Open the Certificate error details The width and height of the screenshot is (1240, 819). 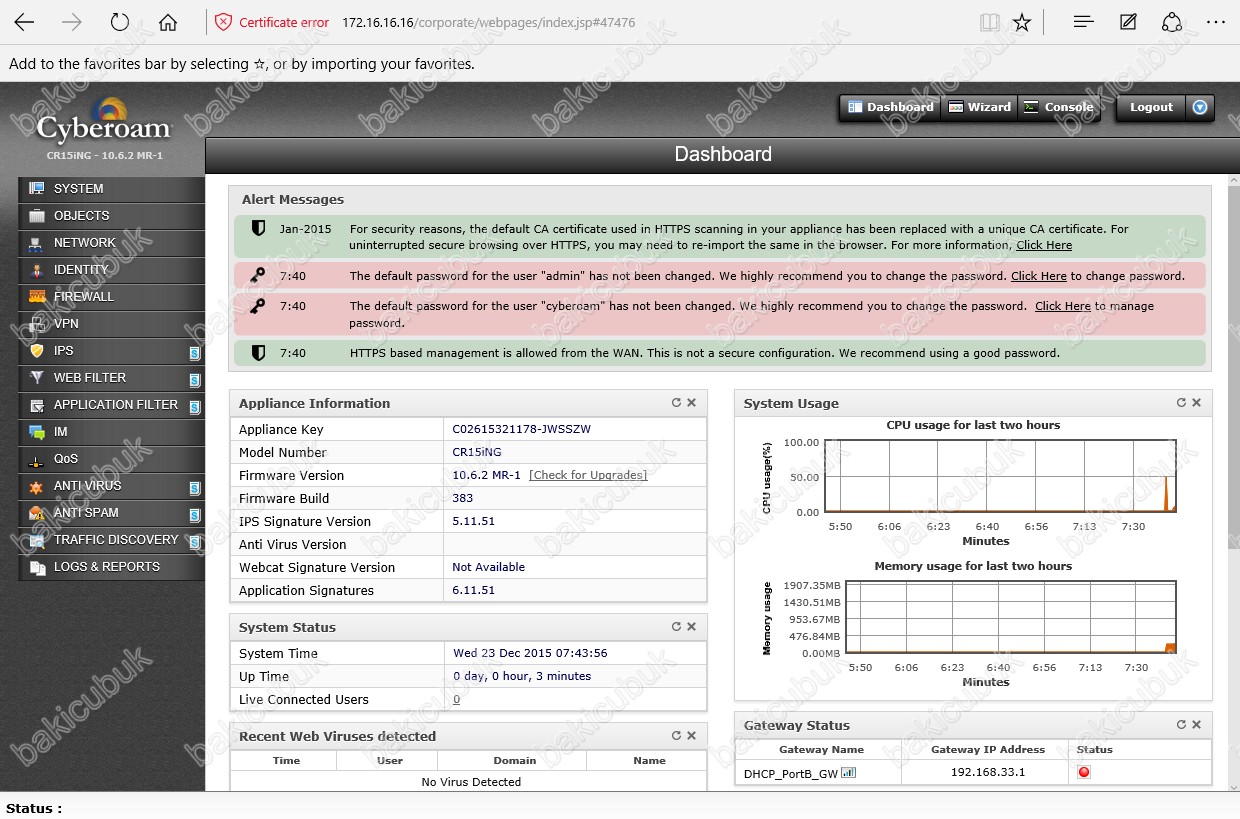point(273,22)
